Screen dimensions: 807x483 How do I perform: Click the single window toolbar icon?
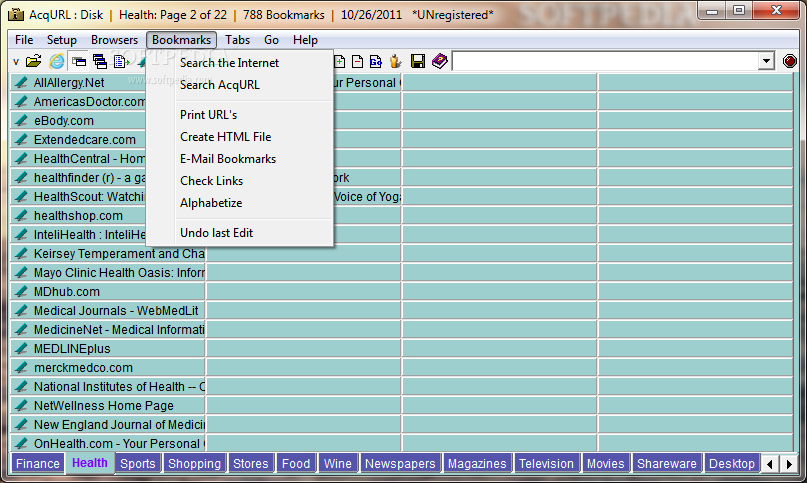(79, 62)
